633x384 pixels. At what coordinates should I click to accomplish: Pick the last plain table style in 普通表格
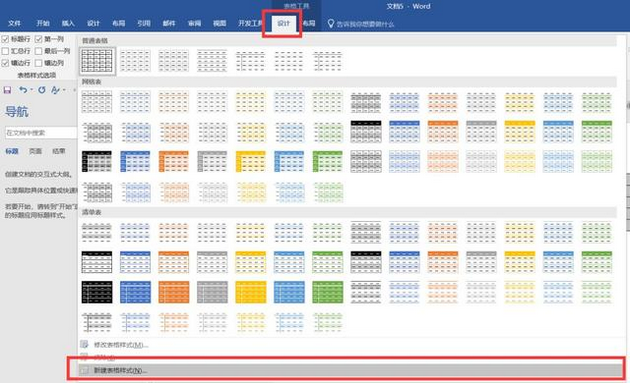327,61
